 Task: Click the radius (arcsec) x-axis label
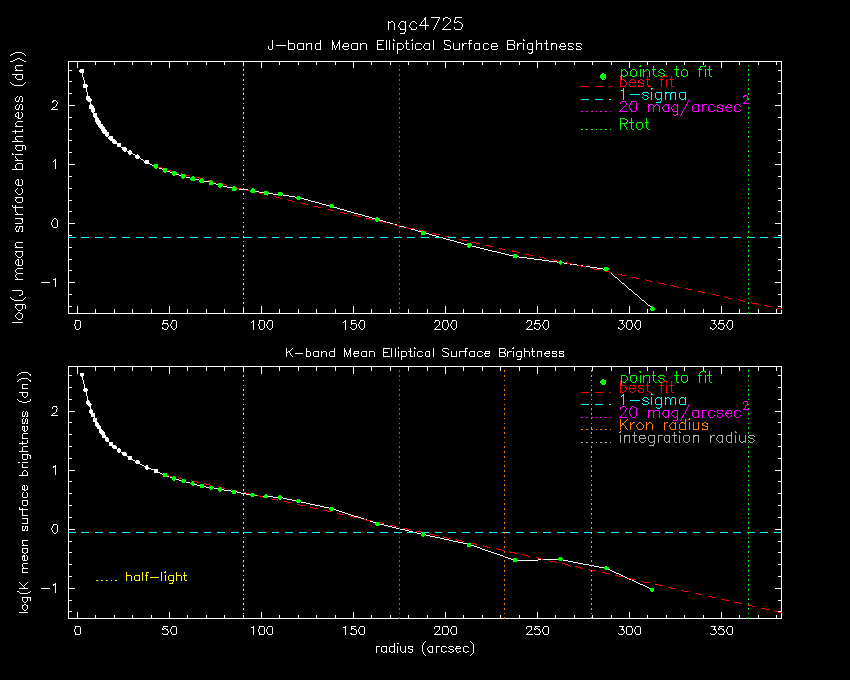[x=425, y=650]
